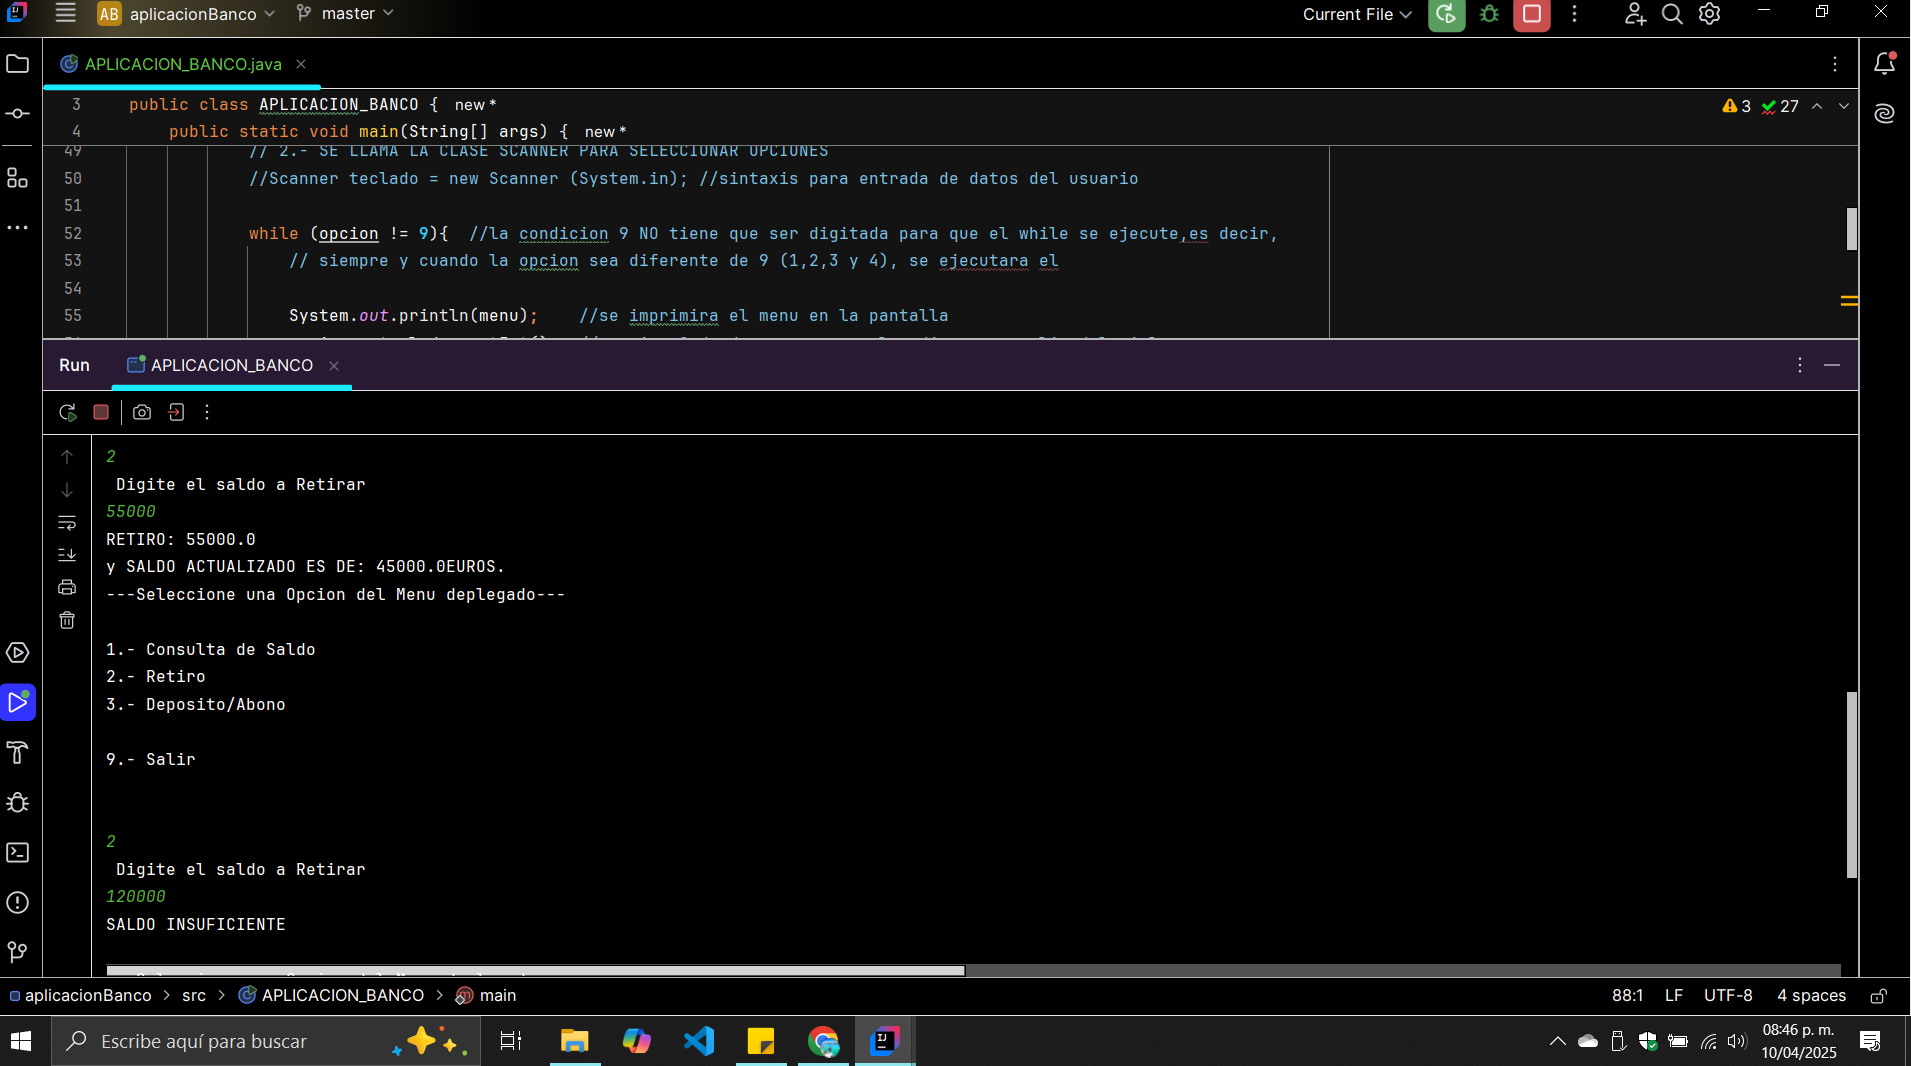Open the Current File run configuration dropdown
This screenshot has height=1066, width=1911.
(1357, 14)
